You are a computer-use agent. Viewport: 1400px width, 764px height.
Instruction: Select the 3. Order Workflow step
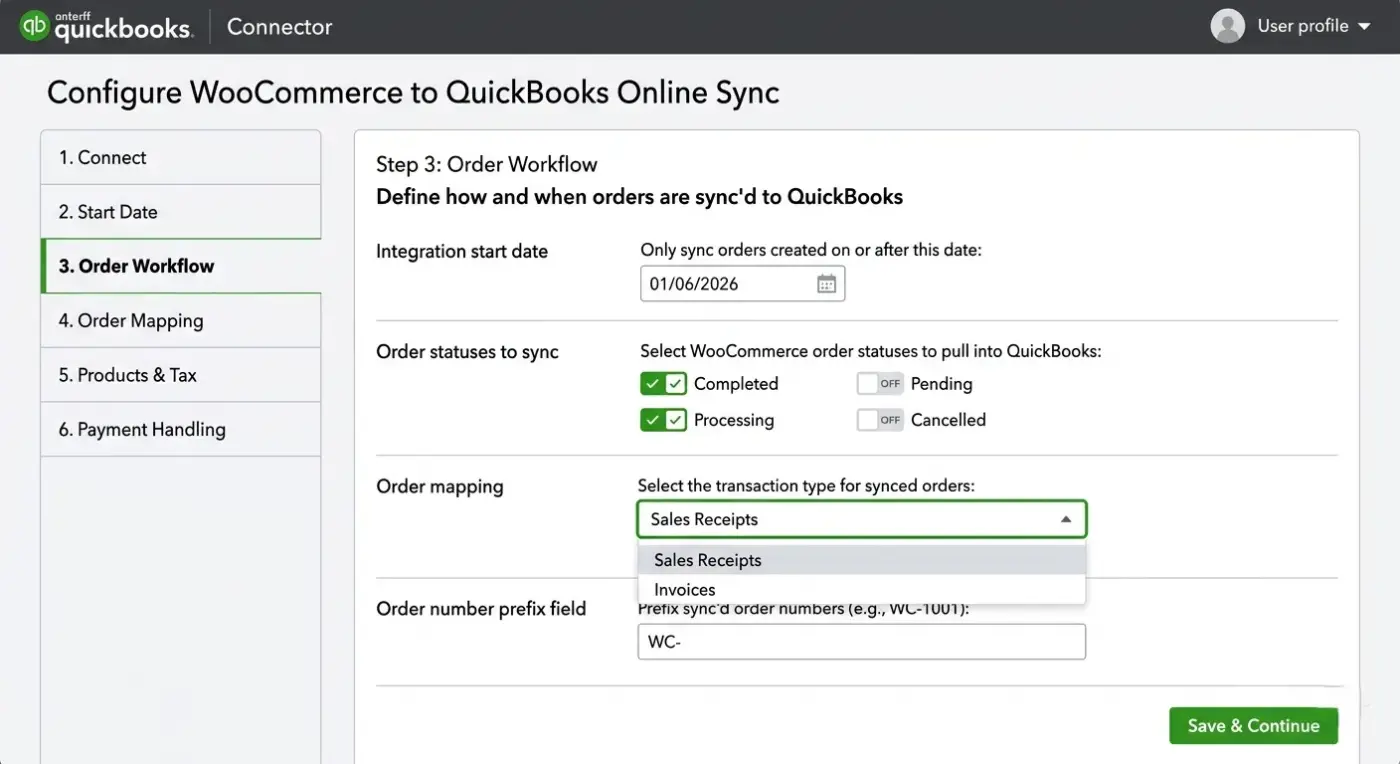[181, 266]
